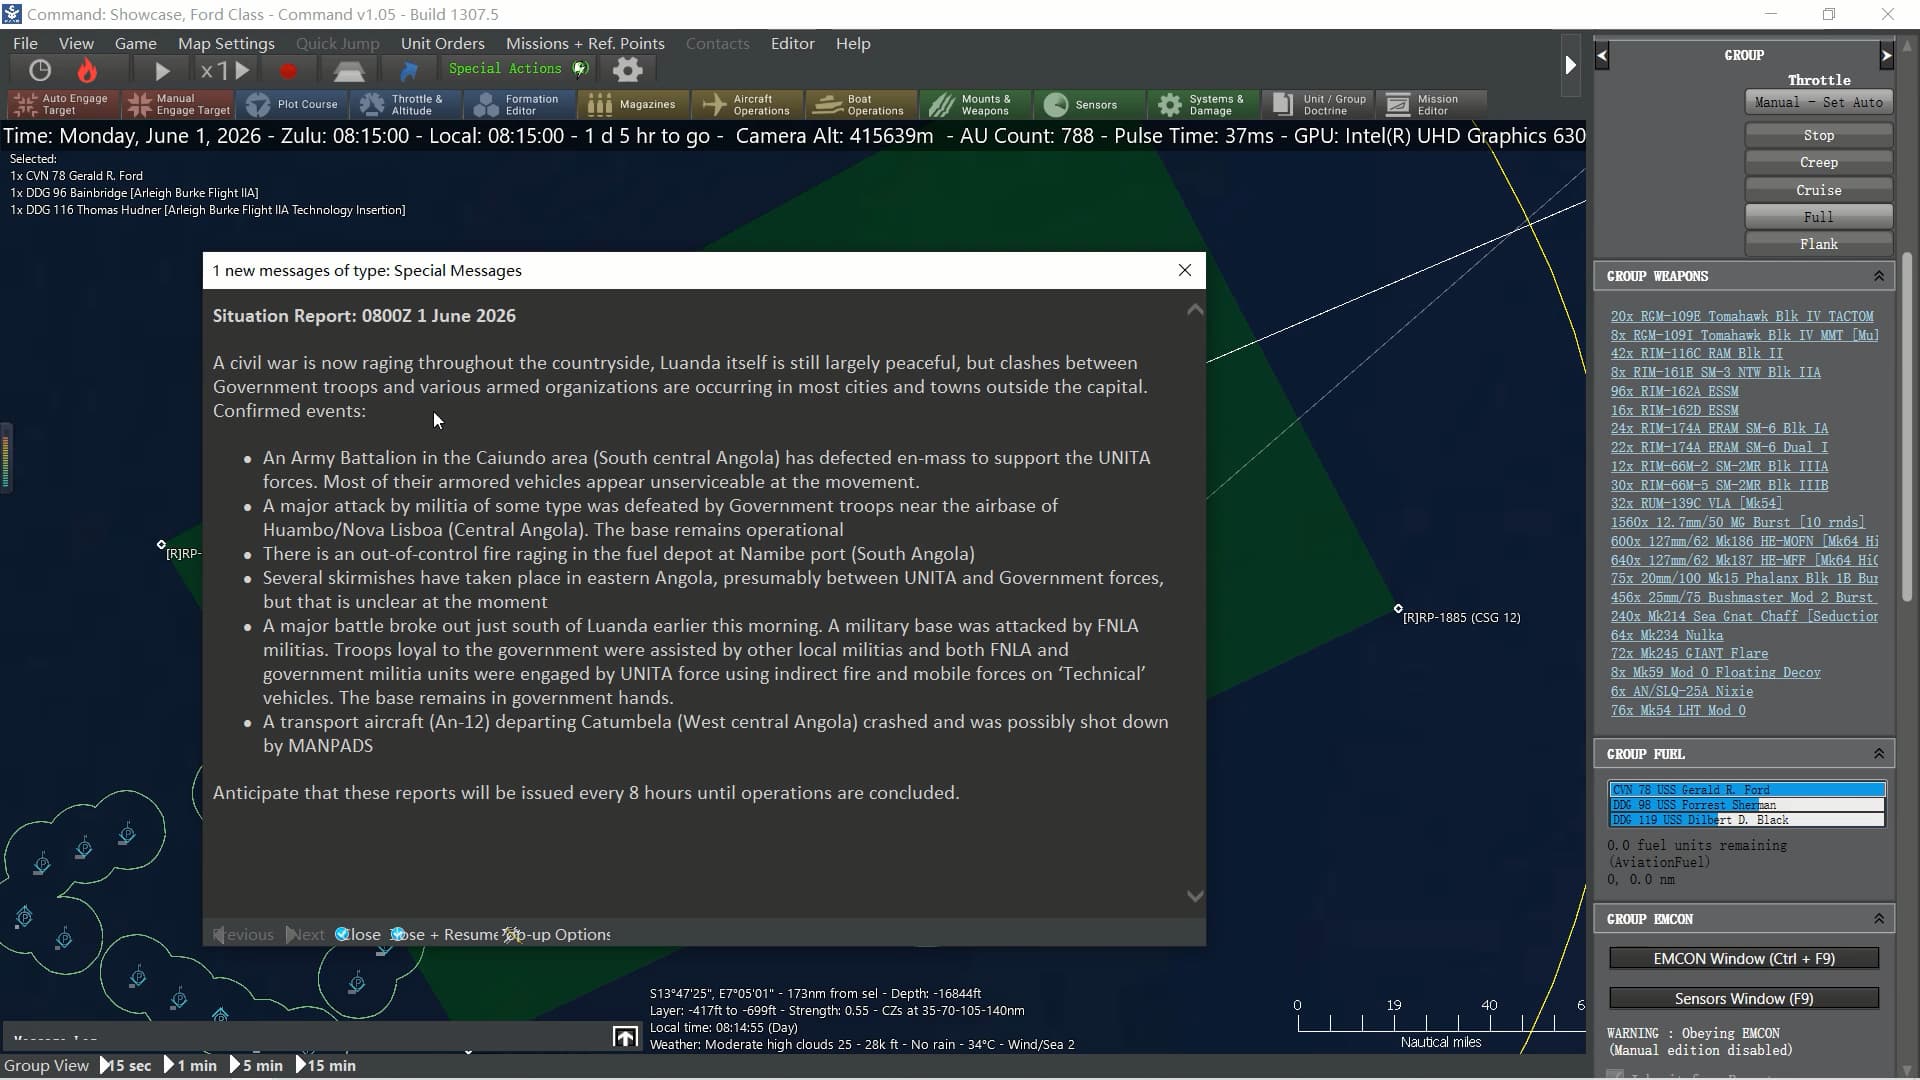Click Close in message popup footer
Viewport: 1920px width, 1080px height.
[358, 934]
